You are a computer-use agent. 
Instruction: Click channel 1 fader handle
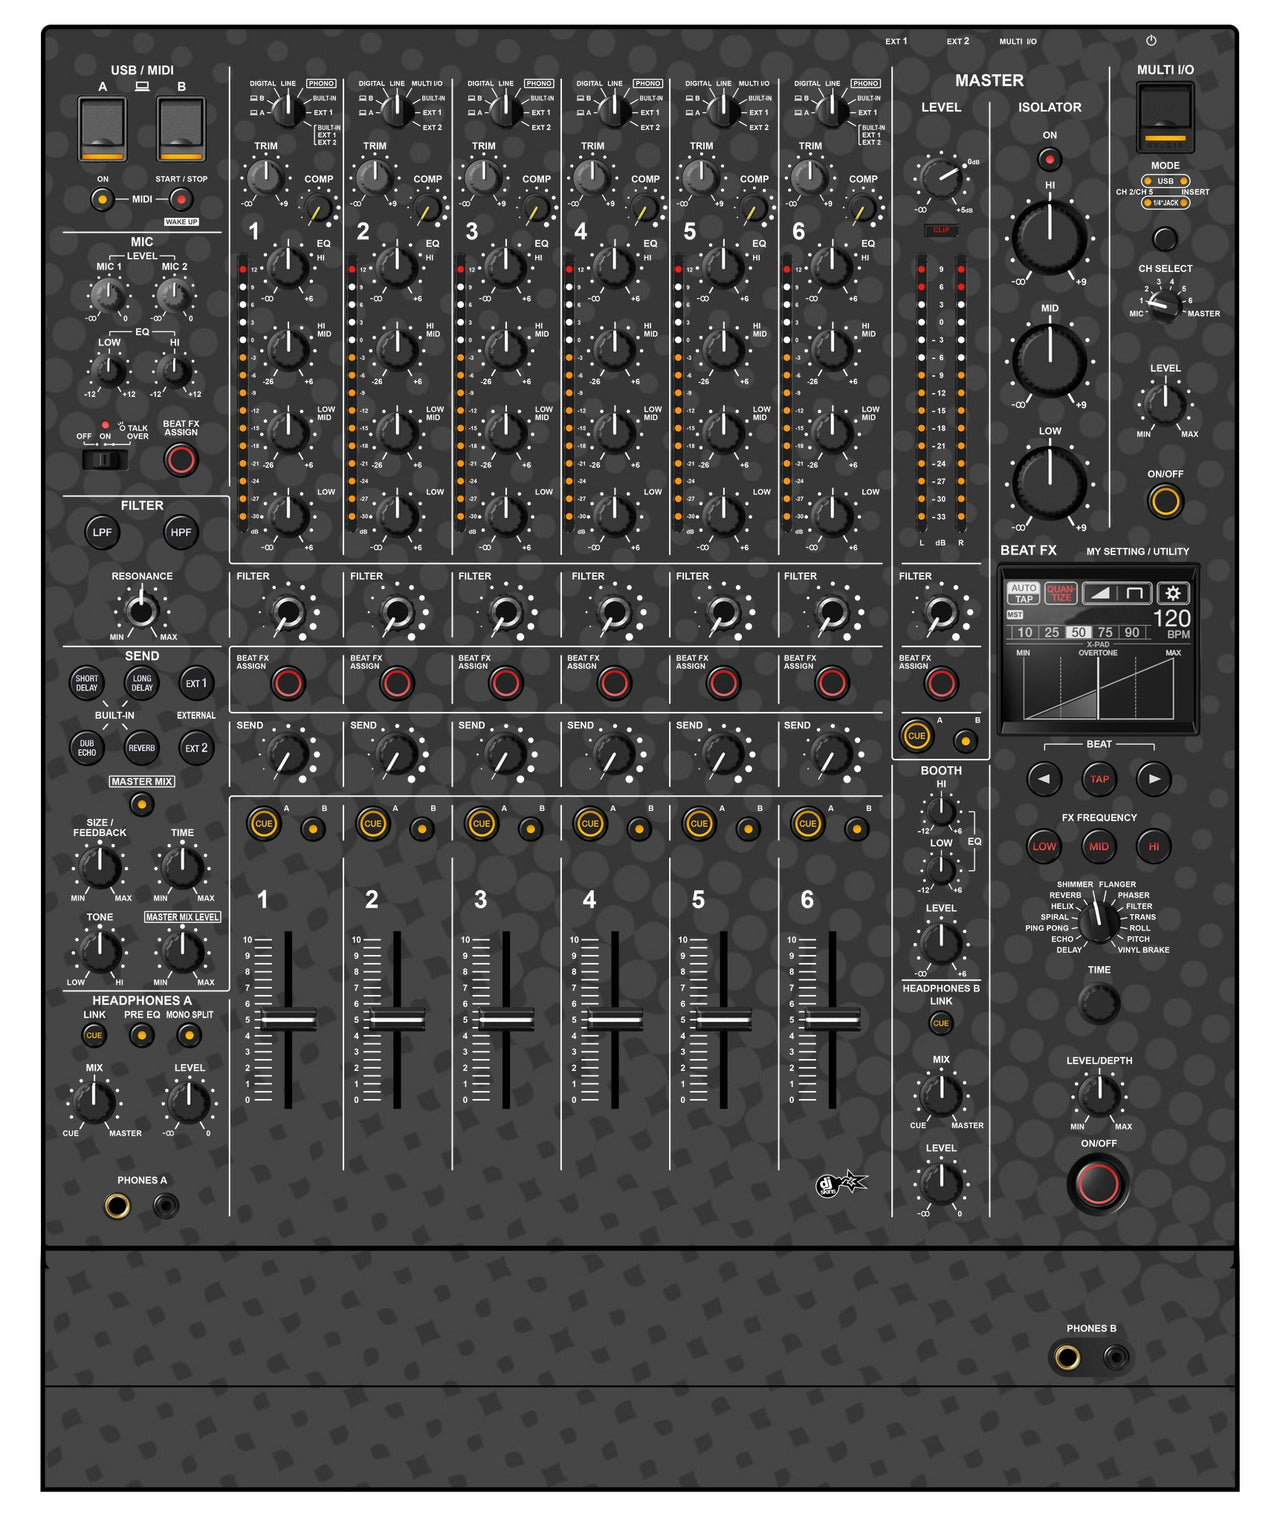(288, 1019)
